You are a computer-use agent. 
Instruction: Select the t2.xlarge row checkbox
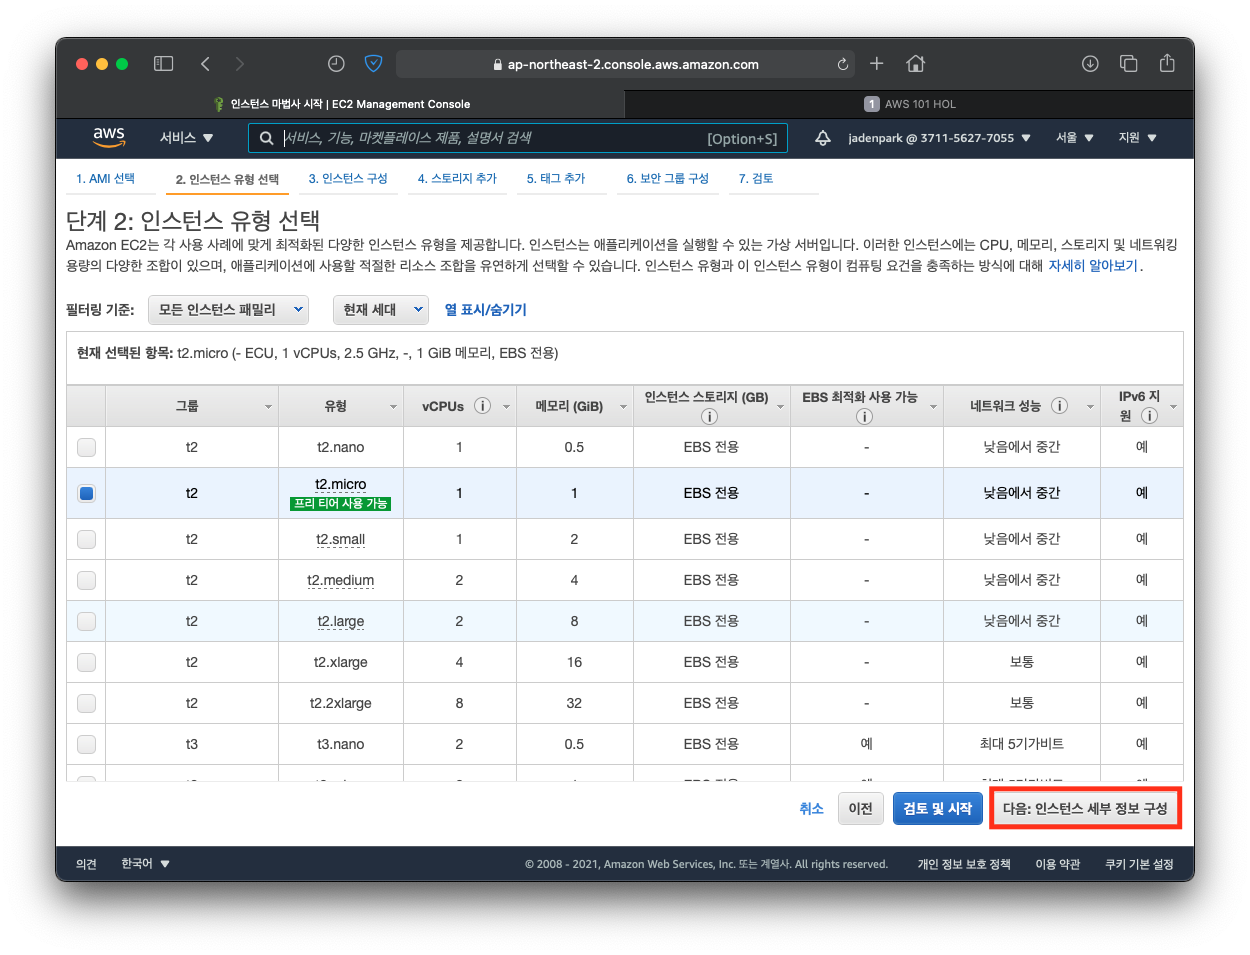coord(86,662)
